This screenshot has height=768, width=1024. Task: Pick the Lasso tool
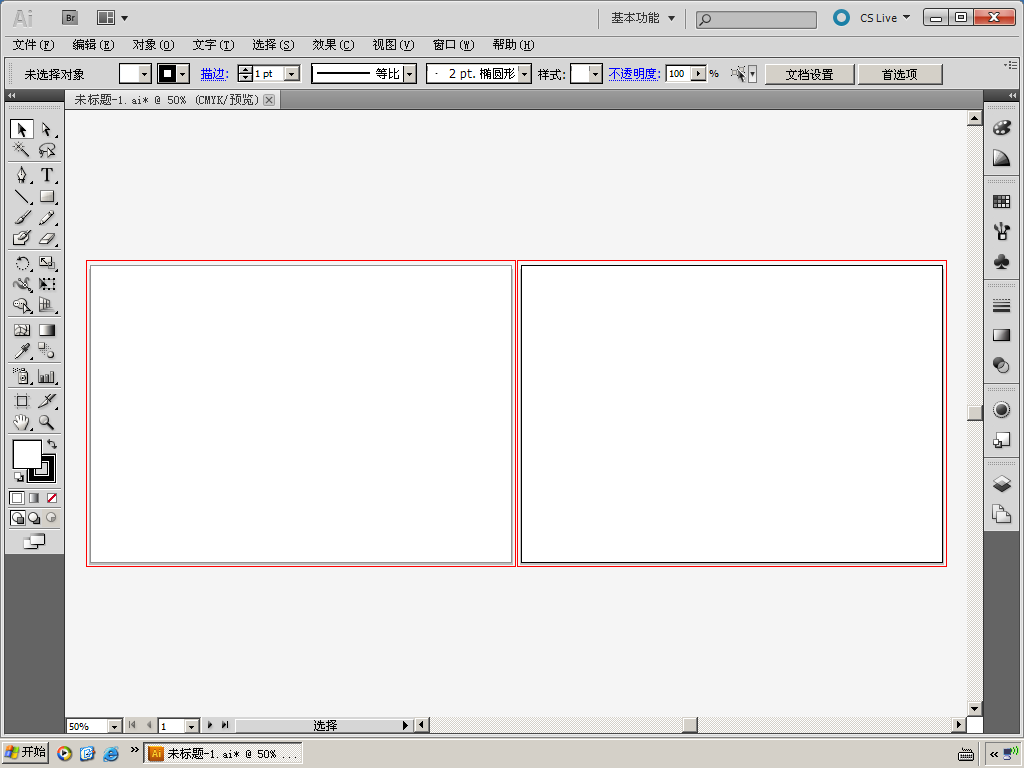[x=46, y=150]
